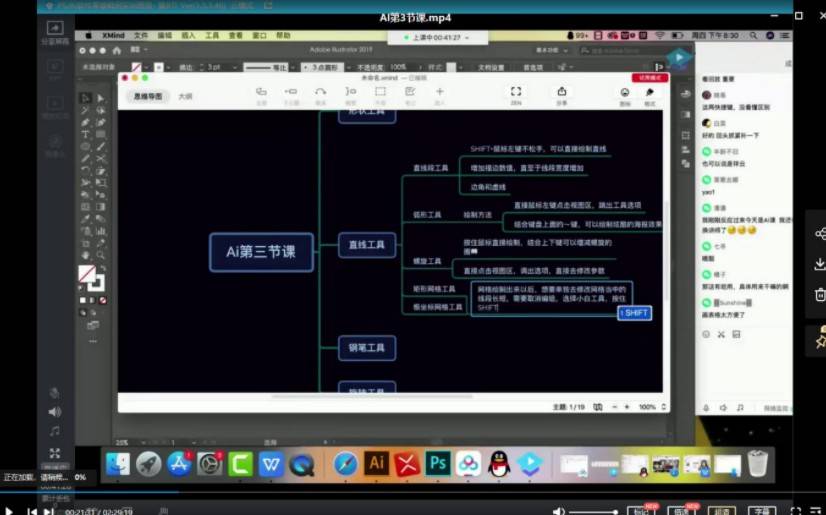Click the Illustrator stroke swatch in control bar
This screenshot has width=826, height=515.
tap(158, 67)
